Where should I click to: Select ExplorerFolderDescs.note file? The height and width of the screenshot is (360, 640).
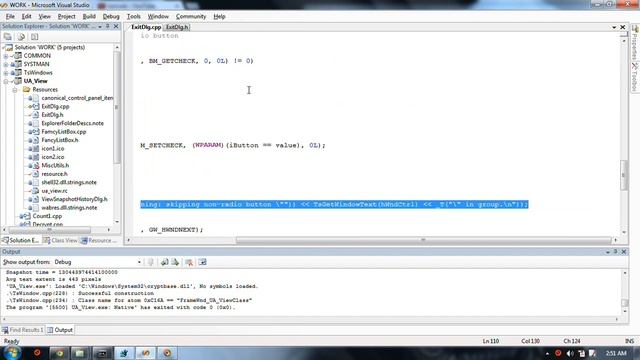point(72,123)
